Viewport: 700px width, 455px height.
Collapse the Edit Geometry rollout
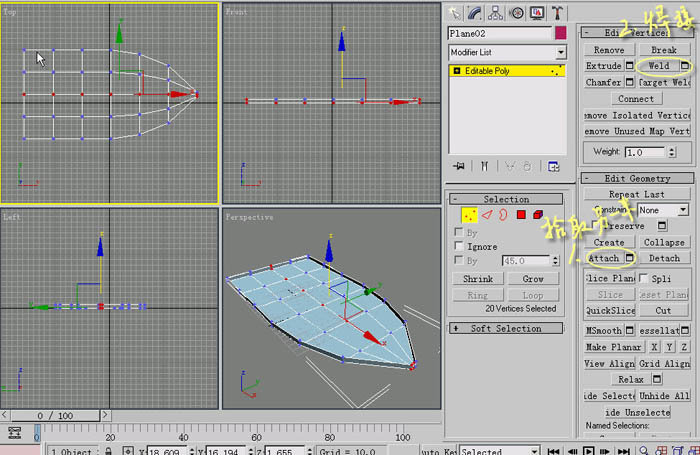coord(637,178)
